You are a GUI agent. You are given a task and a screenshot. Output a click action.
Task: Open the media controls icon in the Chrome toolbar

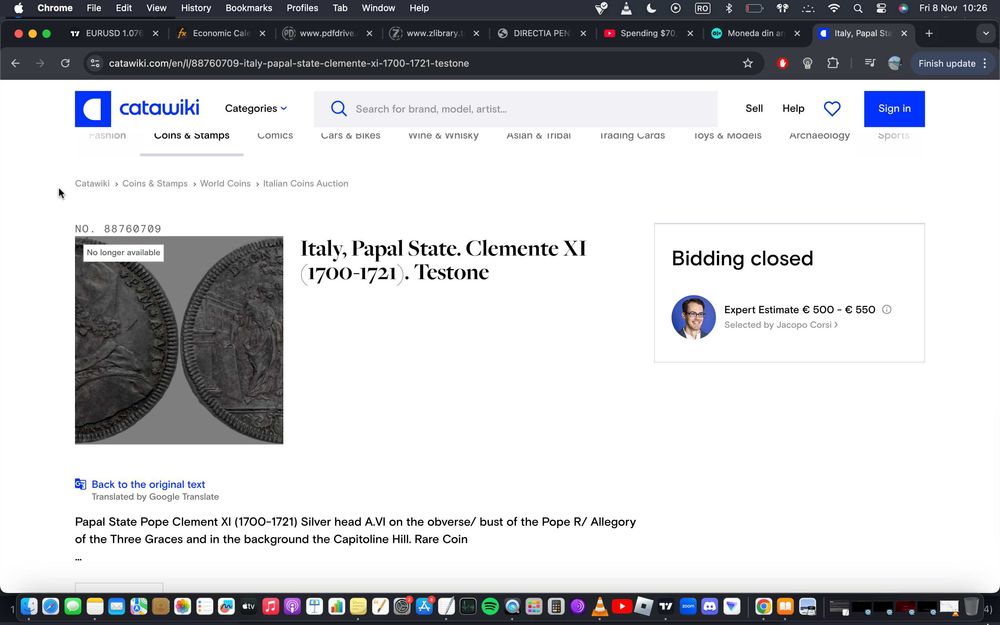(x=870, y=63)
